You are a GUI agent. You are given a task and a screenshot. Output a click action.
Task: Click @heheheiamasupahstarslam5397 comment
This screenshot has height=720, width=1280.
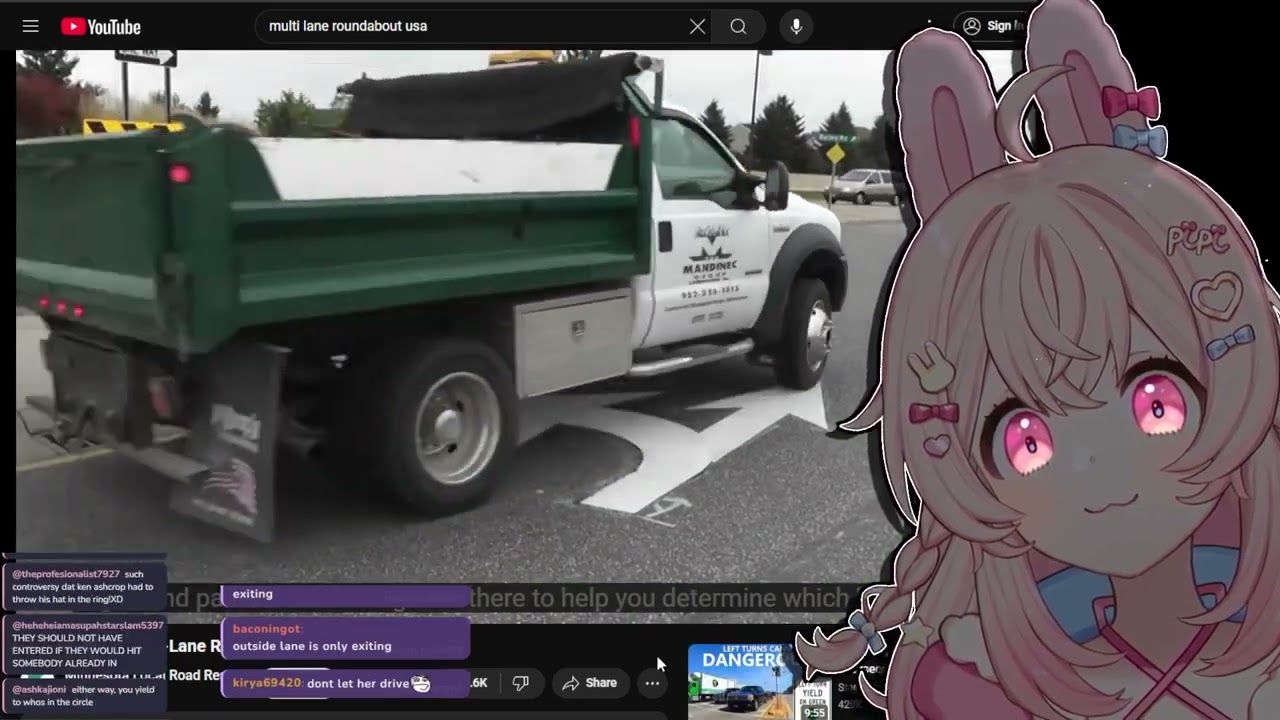click(x=85, y=644)
